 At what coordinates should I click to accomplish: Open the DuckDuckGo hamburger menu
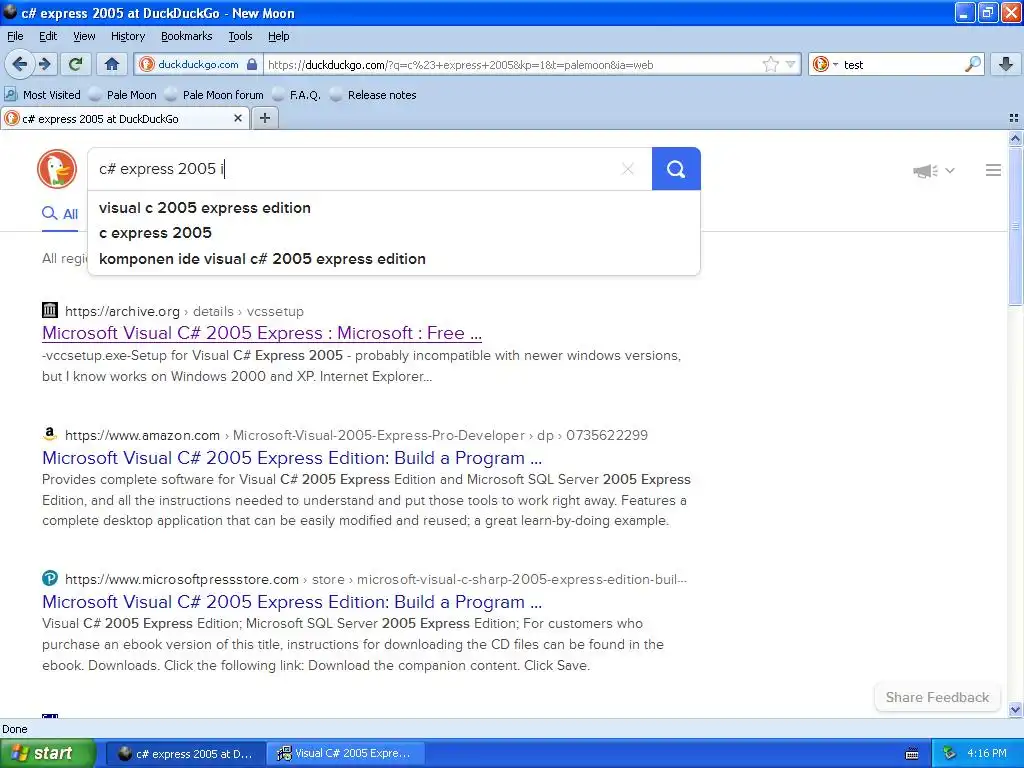(x=993, y=170)
